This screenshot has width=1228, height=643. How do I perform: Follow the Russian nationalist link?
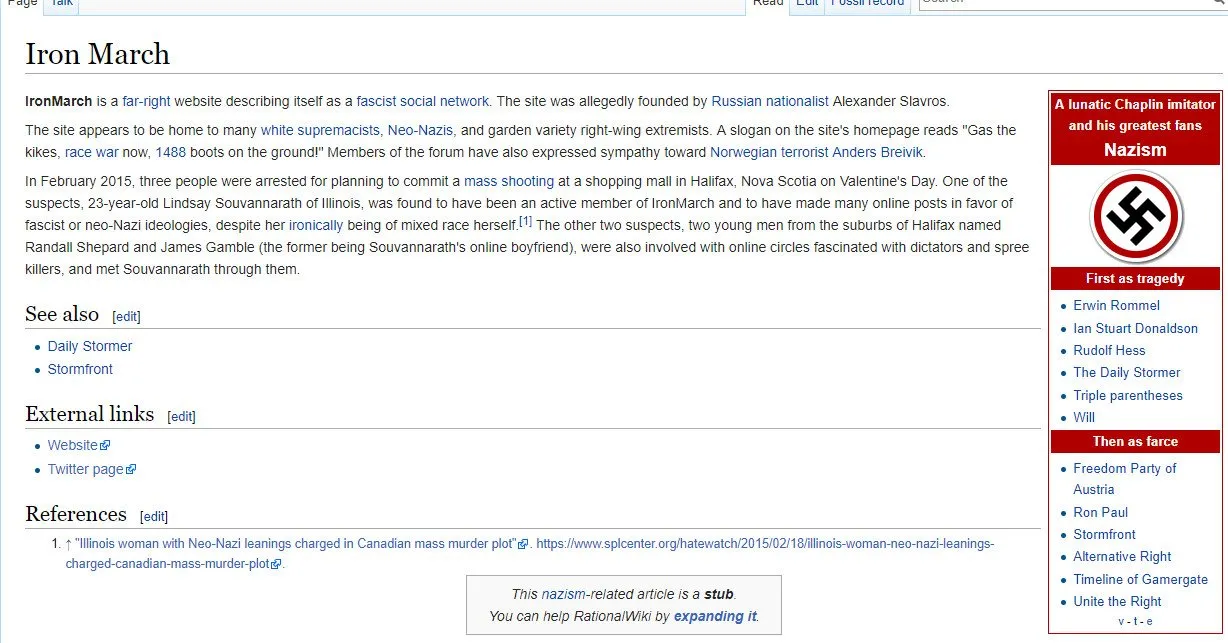click(770, 101)
